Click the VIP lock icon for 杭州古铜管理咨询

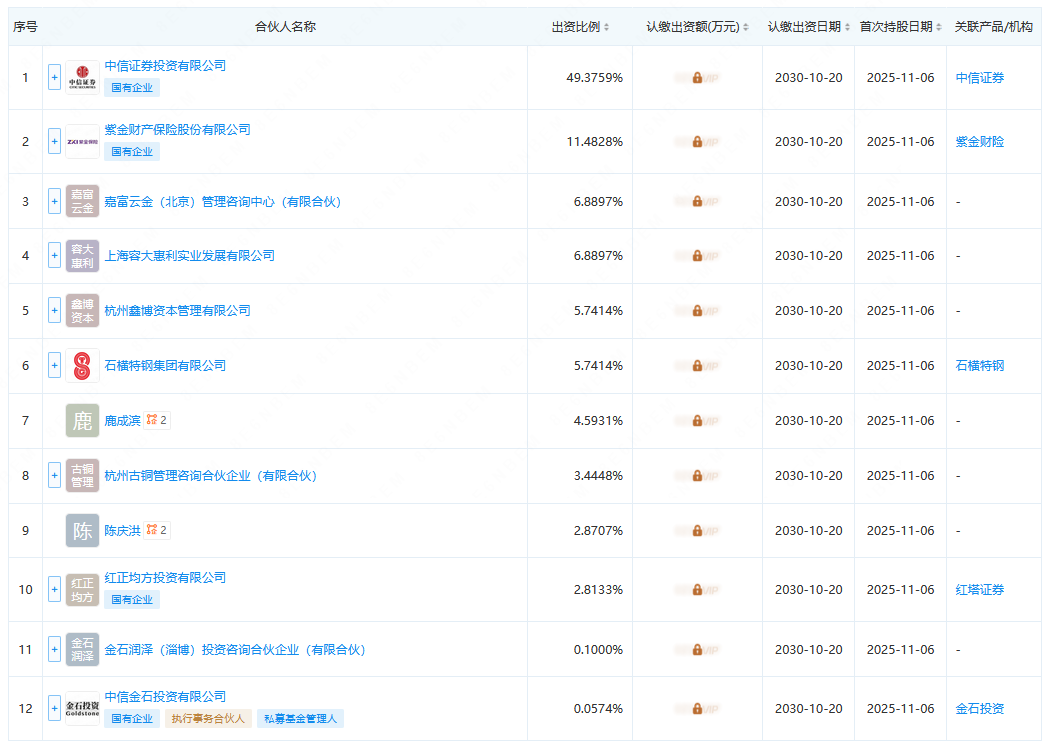click(697, 476)
